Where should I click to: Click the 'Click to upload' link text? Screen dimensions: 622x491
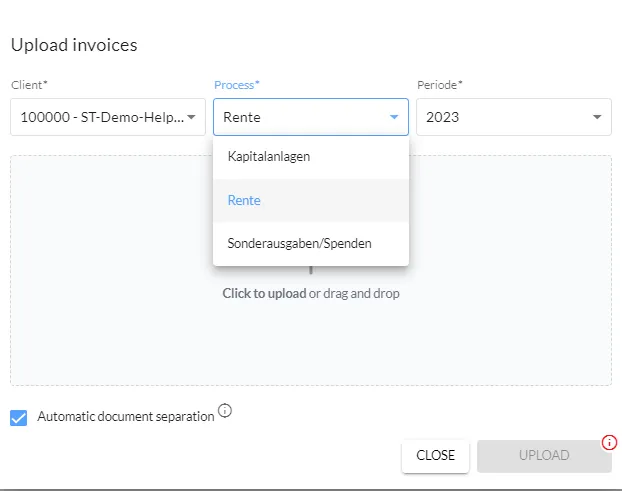click(x=264, y=293)
